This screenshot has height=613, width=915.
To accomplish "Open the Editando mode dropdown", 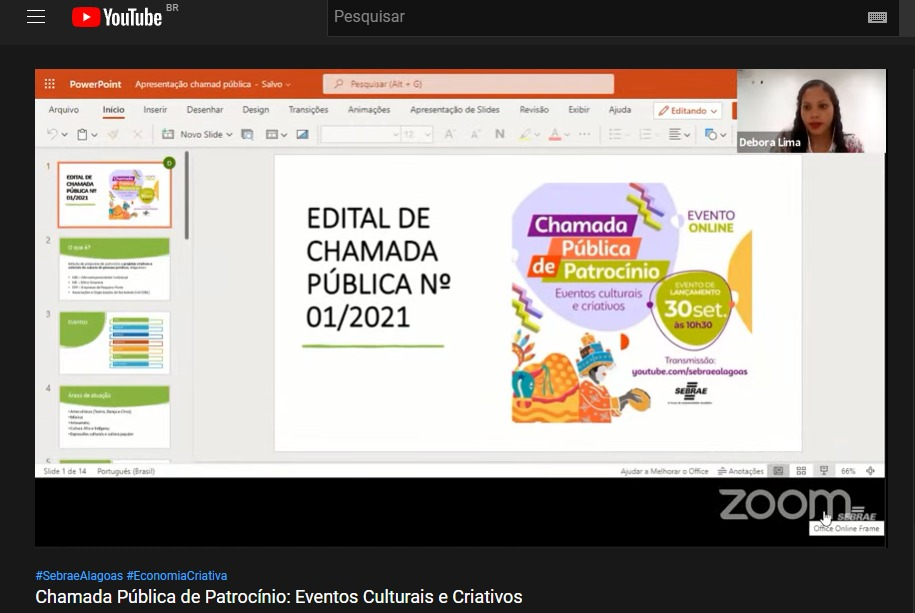I will [x=688, y=111].
